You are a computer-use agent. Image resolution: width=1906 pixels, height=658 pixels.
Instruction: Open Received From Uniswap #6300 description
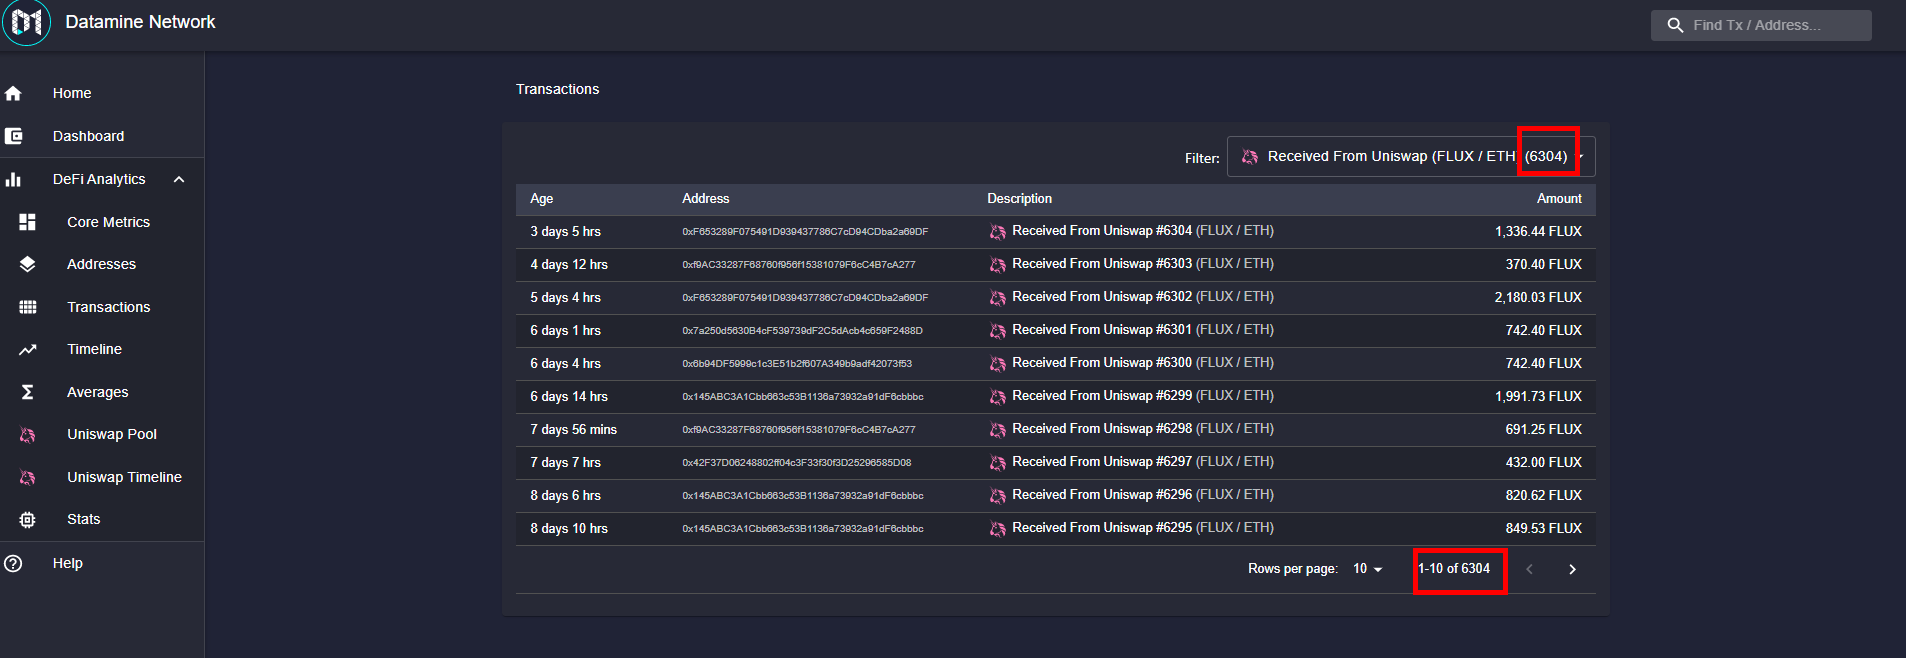click(x=1142, y=363)
